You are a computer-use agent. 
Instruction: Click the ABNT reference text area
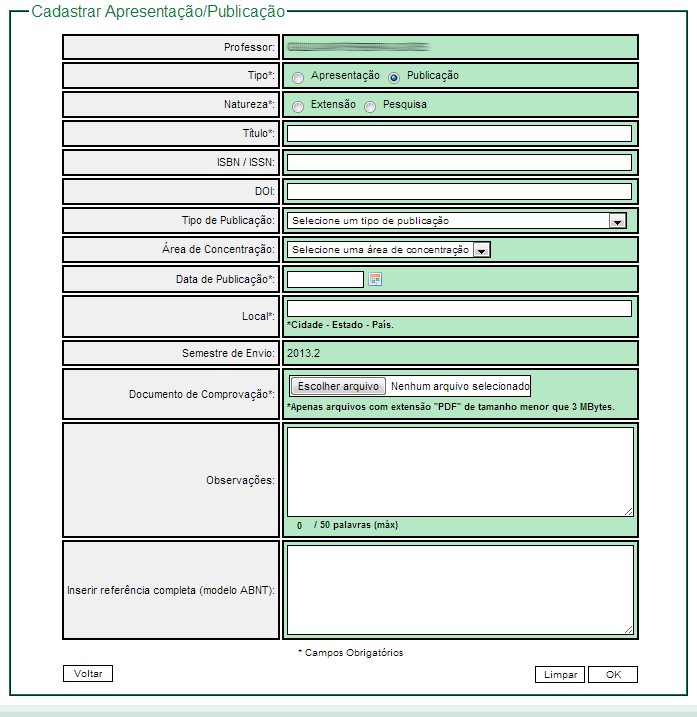click(x=460, y=590)
